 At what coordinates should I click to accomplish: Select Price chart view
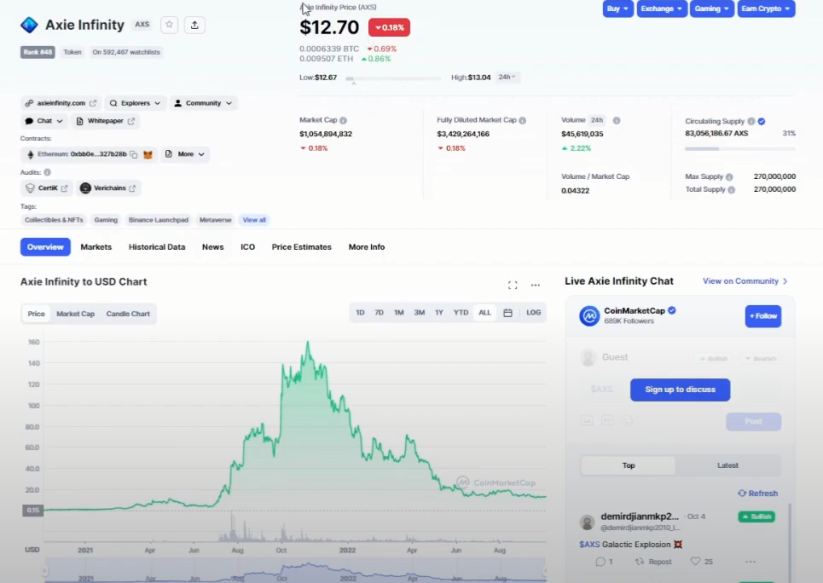pyautogui.click(x=36, y=314)
